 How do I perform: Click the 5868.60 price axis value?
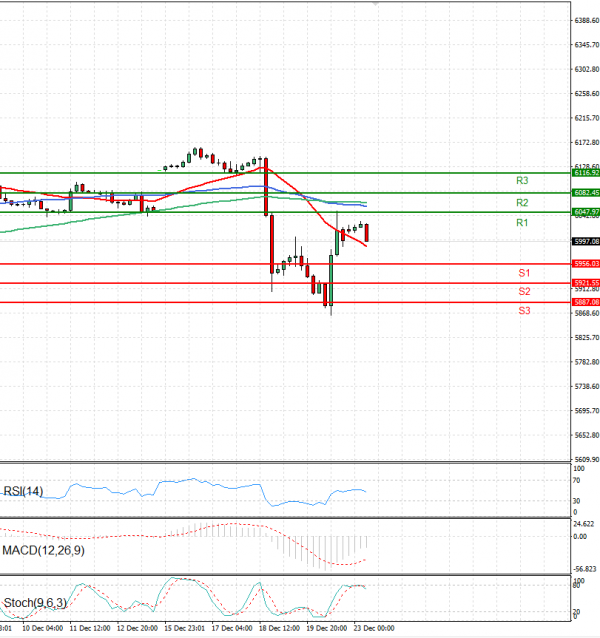click(587, 313)
